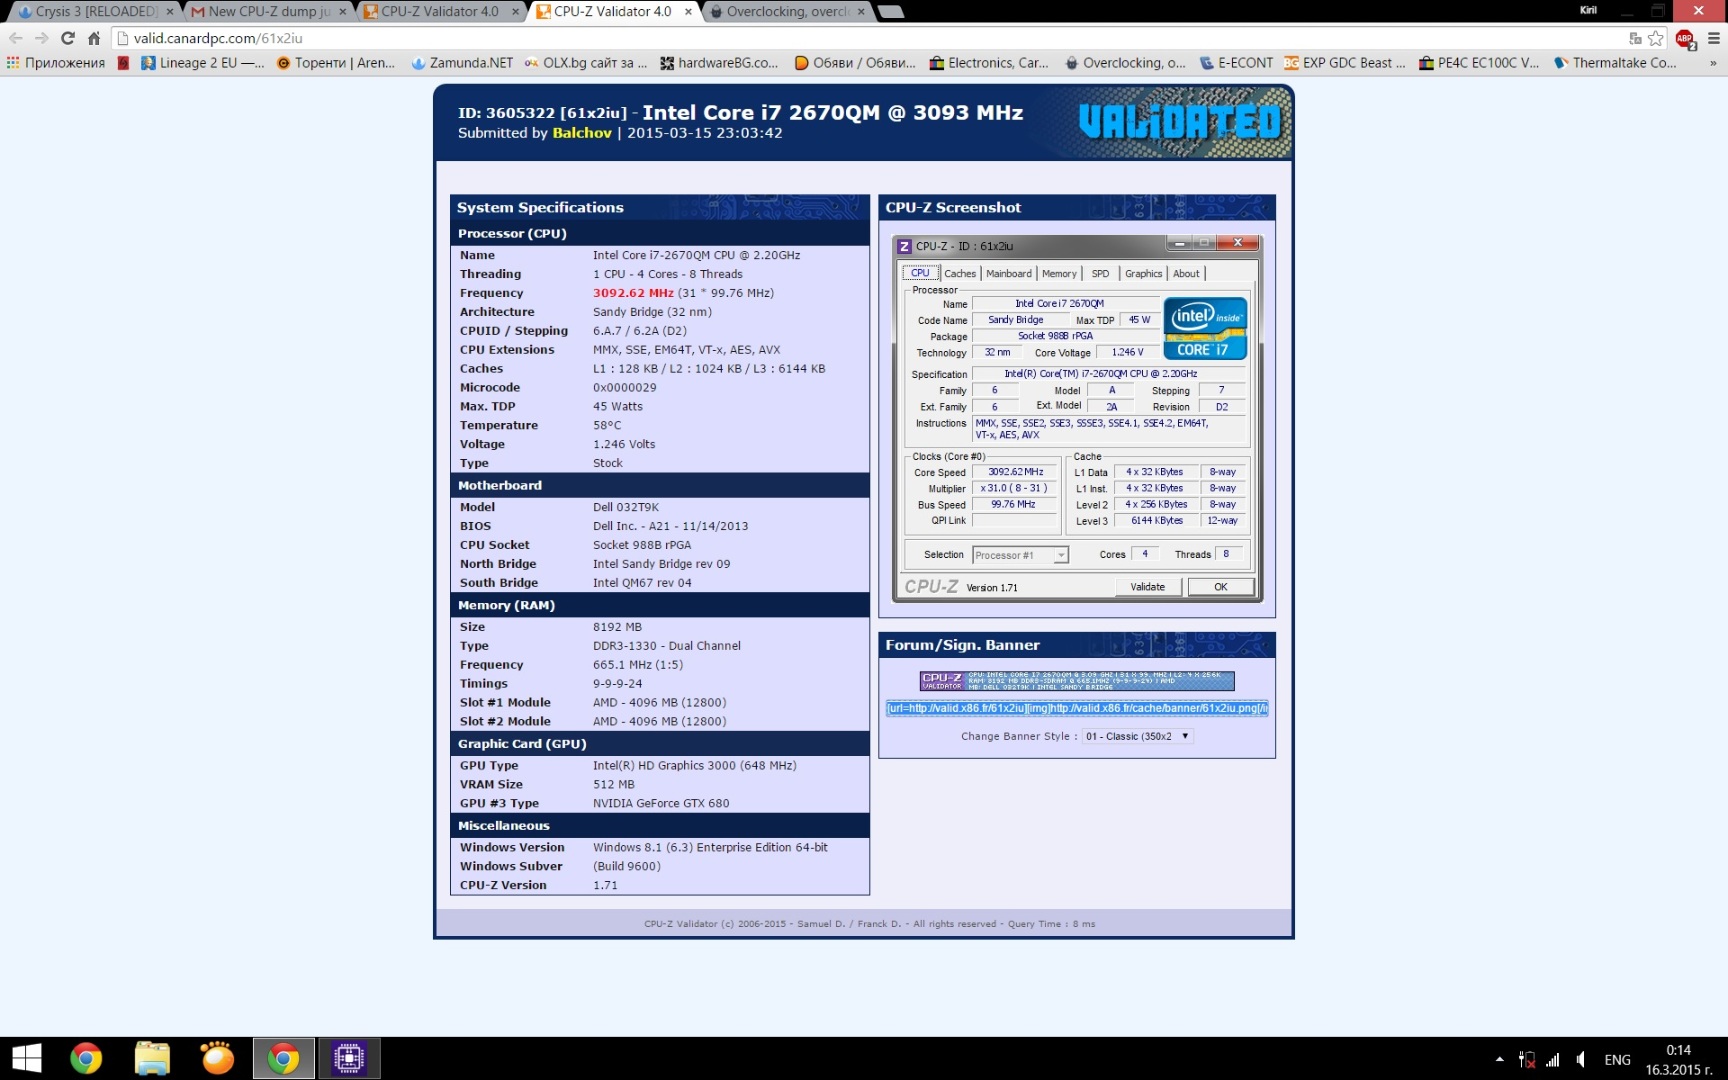Open the network signal tray icon

[x=1553, y=1059]
